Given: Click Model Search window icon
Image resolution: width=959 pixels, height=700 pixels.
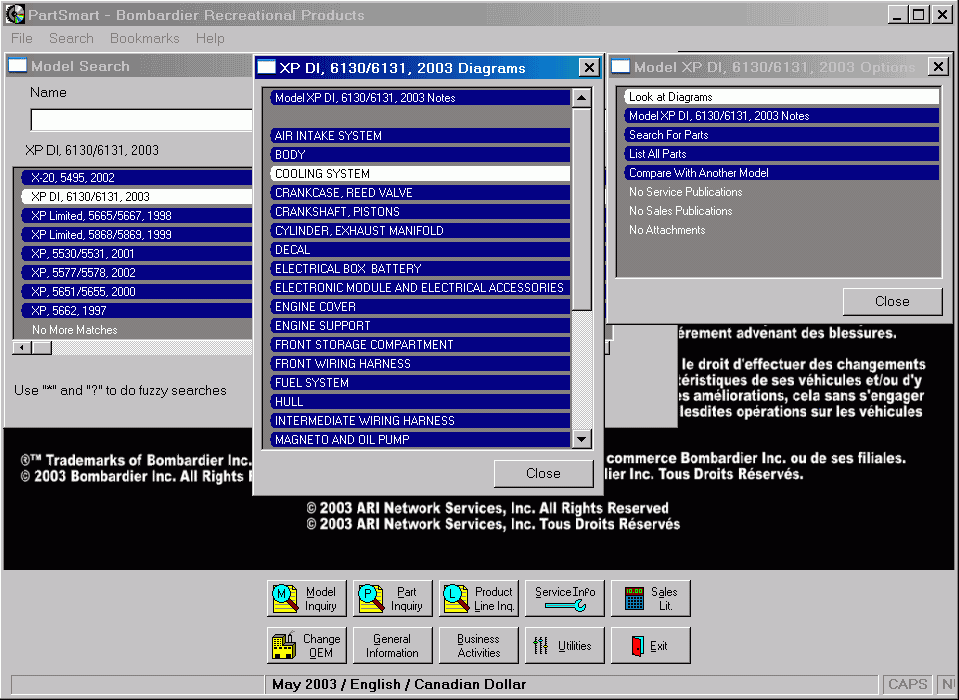Looking at the screenshot, I should click(x=17, y=65).
